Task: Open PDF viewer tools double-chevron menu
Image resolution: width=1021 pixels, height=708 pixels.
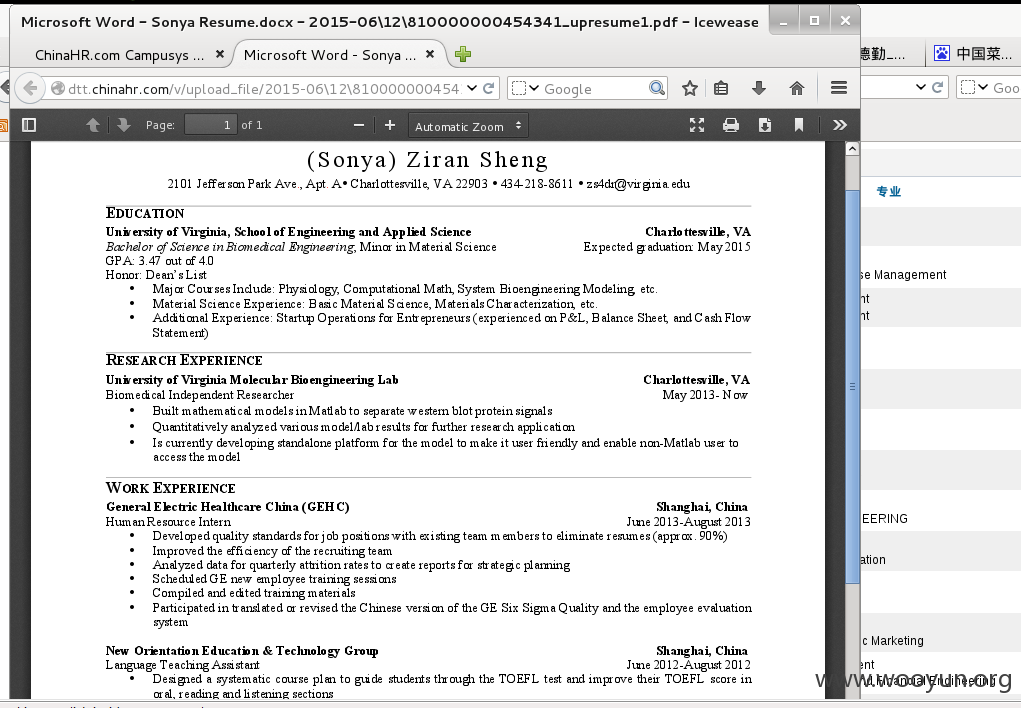Action: (x=840, y=125)
